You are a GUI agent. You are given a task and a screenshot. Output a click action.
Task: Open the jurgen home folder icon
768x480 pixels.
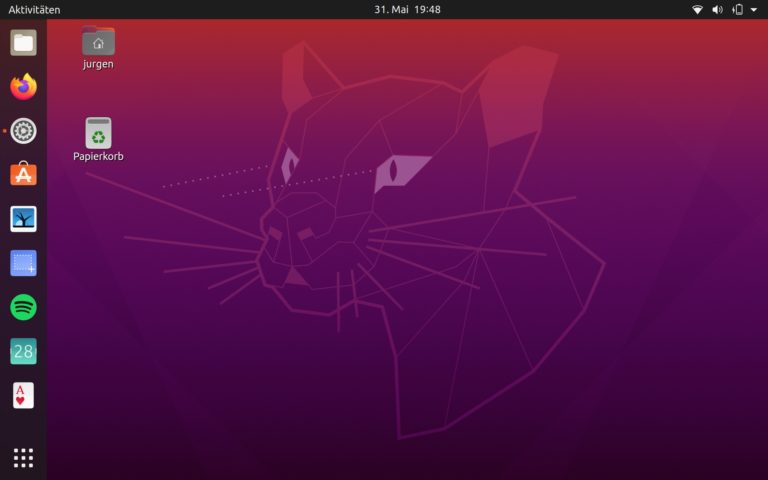point(98,41)
